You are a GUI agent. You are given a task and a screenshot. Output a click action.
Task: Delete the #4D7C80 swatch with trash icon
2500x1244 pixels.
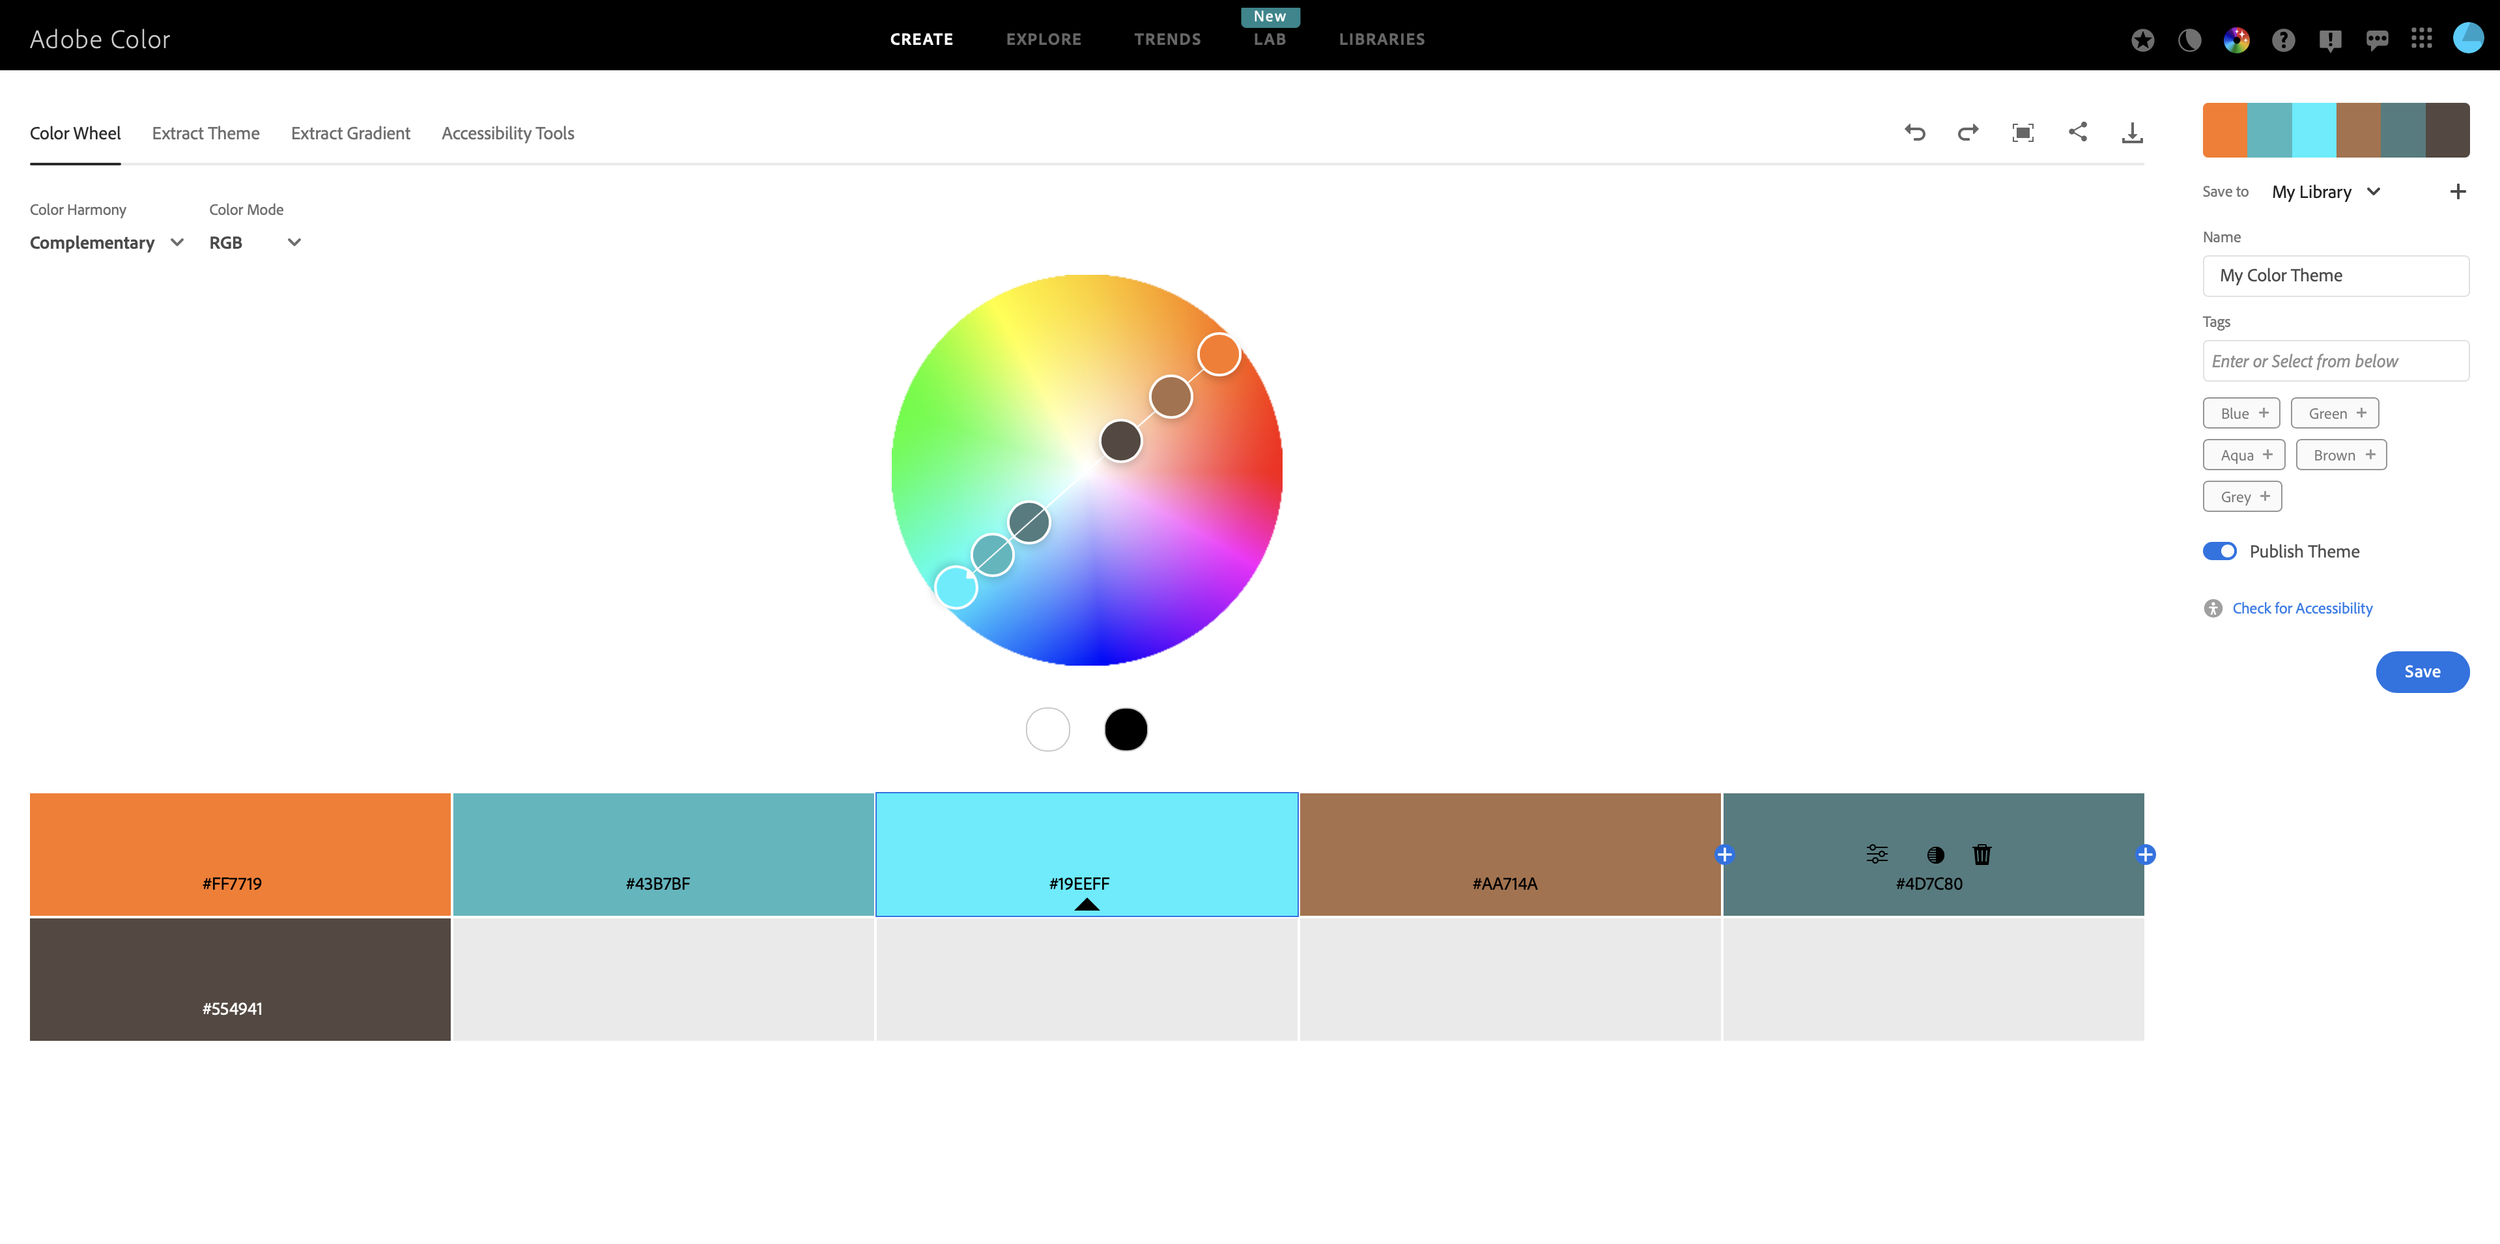(x=1982, y=854)
